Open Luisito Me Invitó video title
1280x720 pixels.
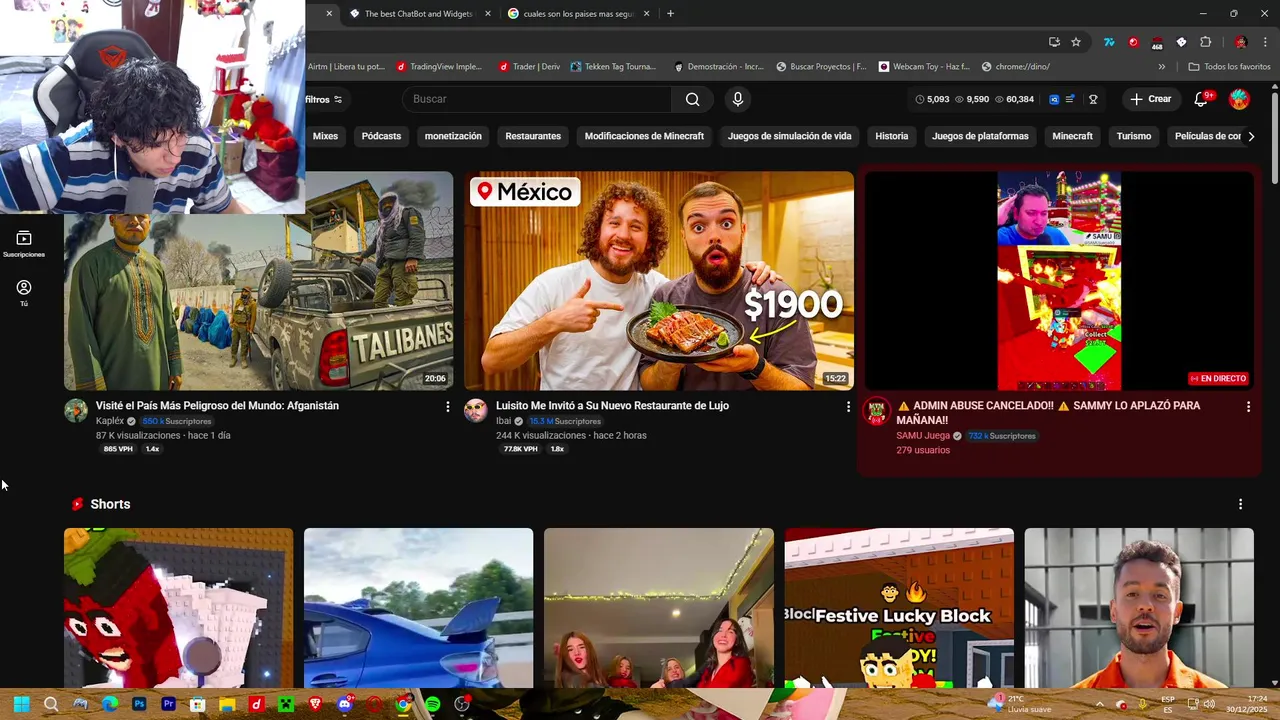coord(612,406)
